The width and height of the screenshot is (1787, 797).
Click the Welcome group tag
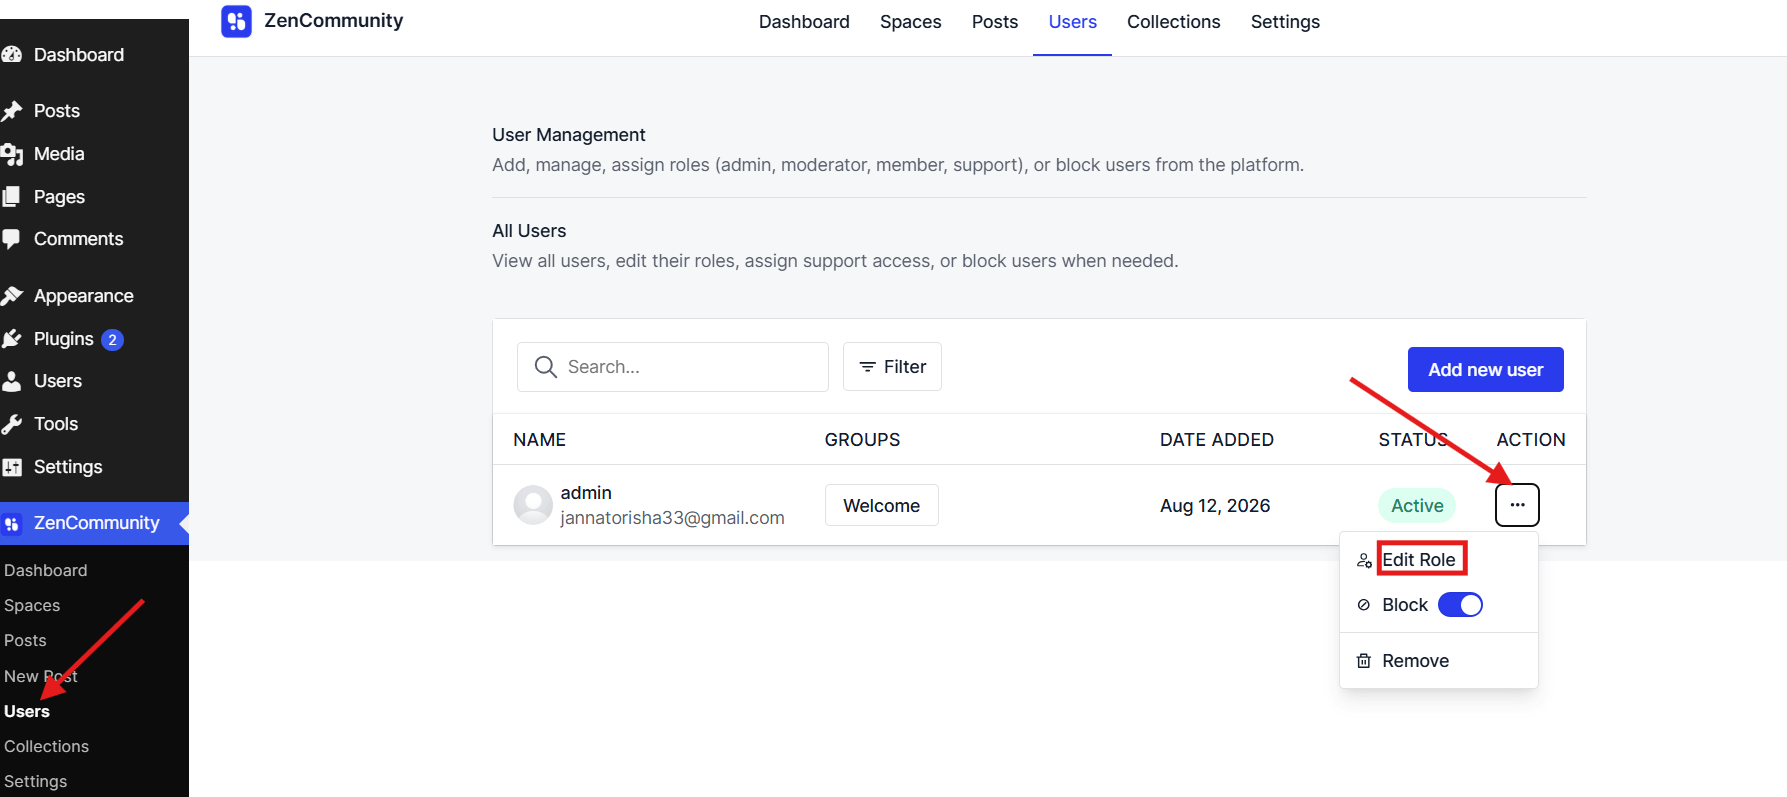882,505
